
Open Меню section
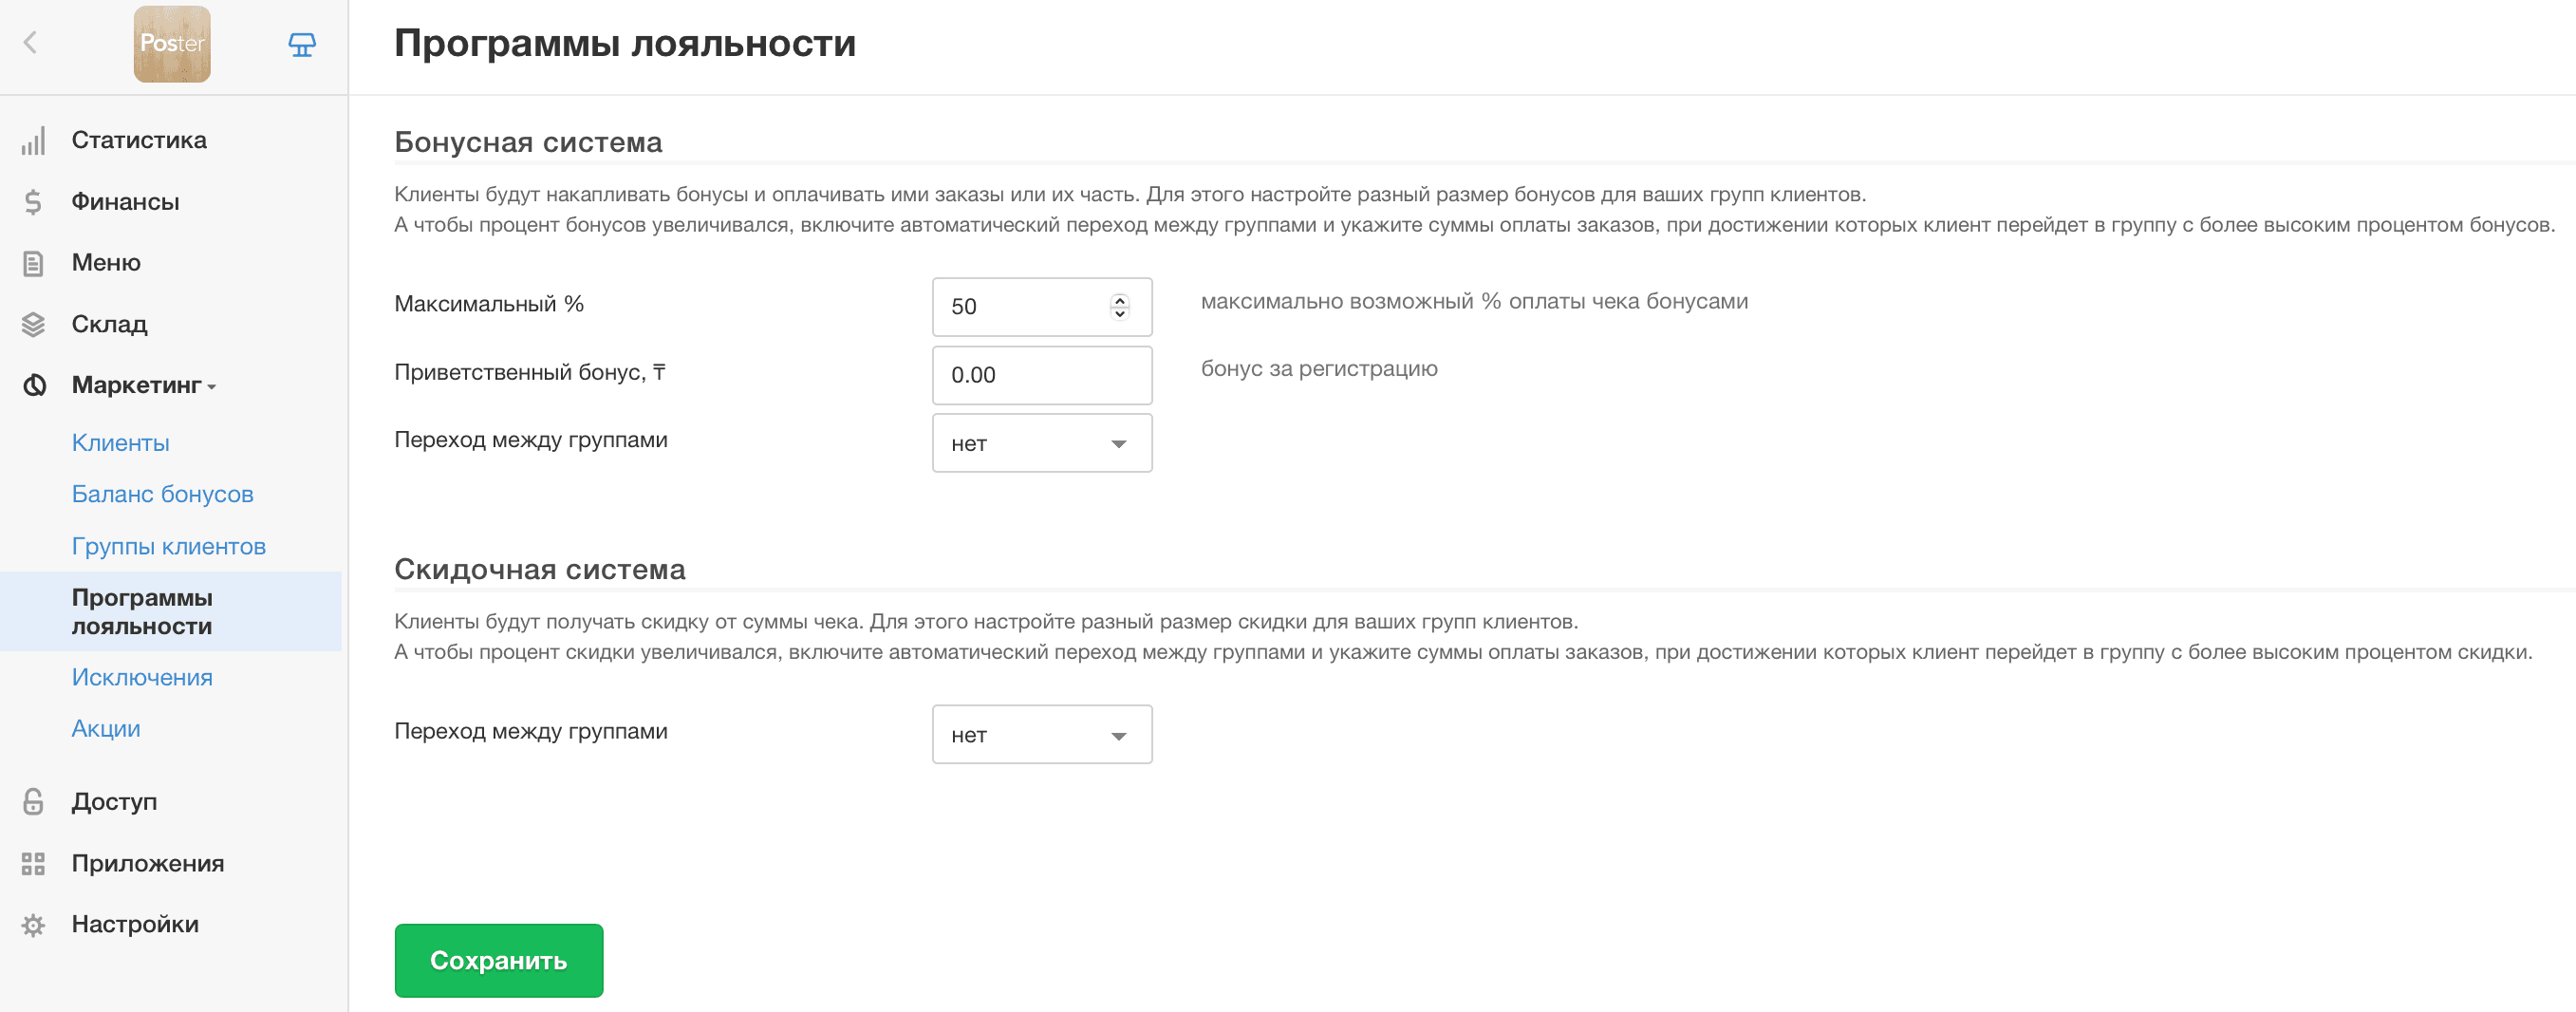tap(106, 263)
